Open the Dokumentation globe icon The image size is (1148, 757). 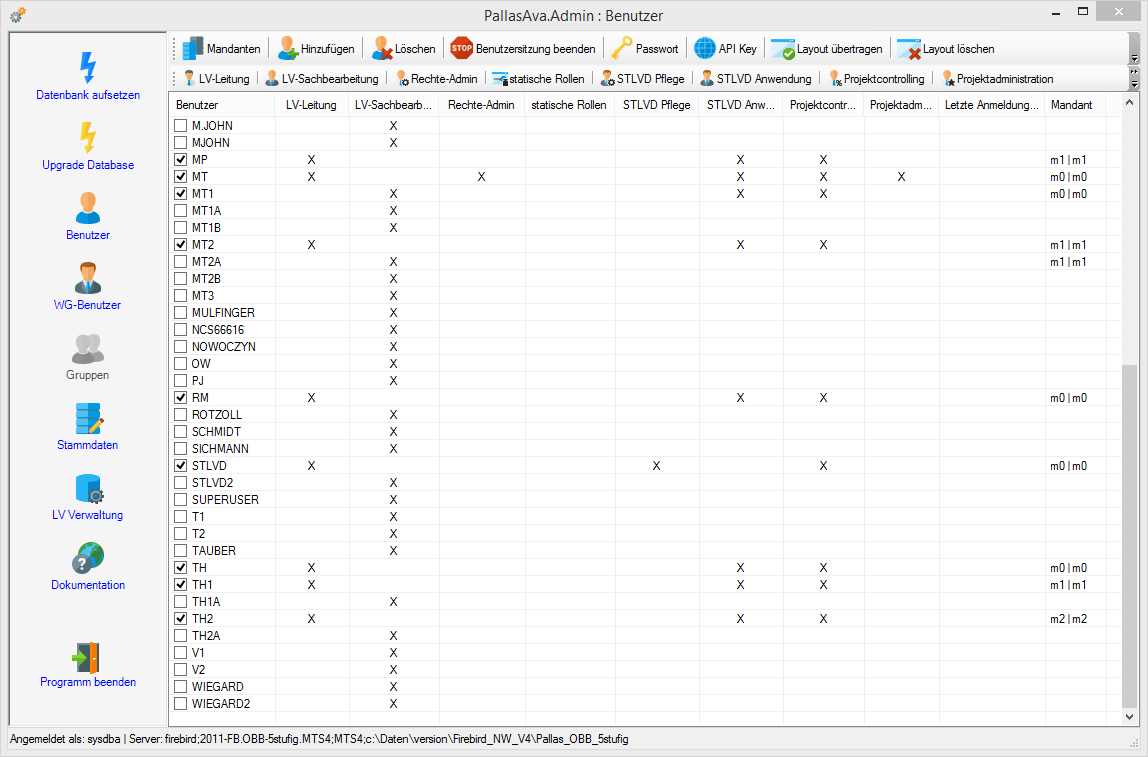pos(88,558)
